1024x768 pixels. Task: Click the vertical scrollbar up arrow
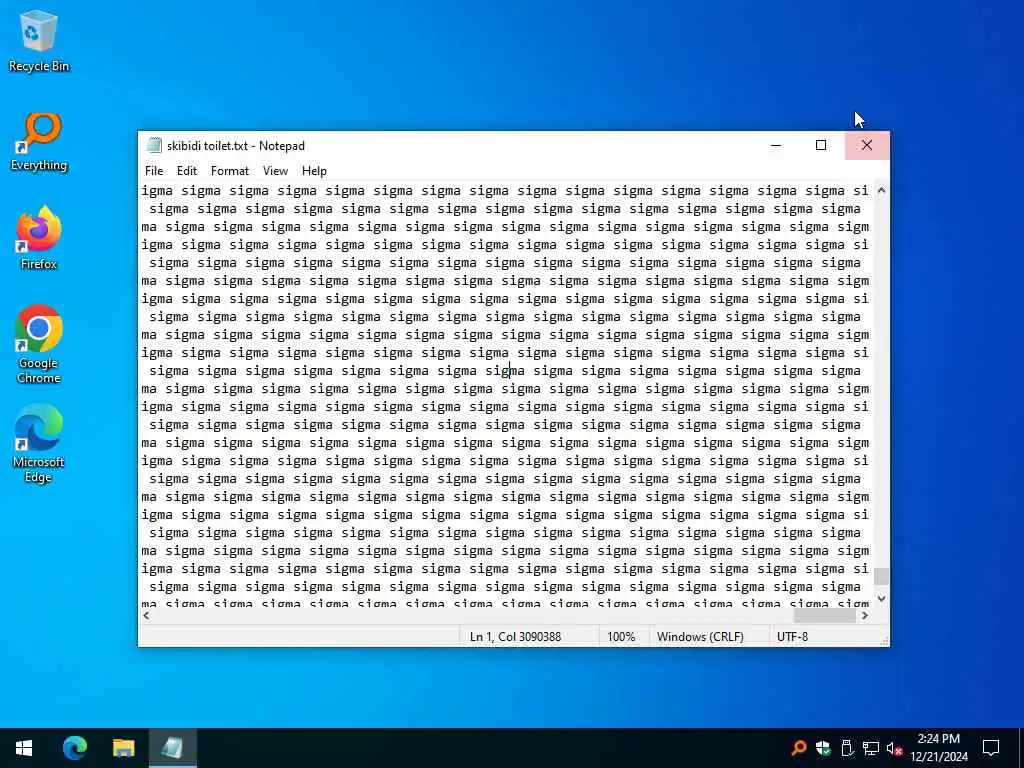point(881,190)
